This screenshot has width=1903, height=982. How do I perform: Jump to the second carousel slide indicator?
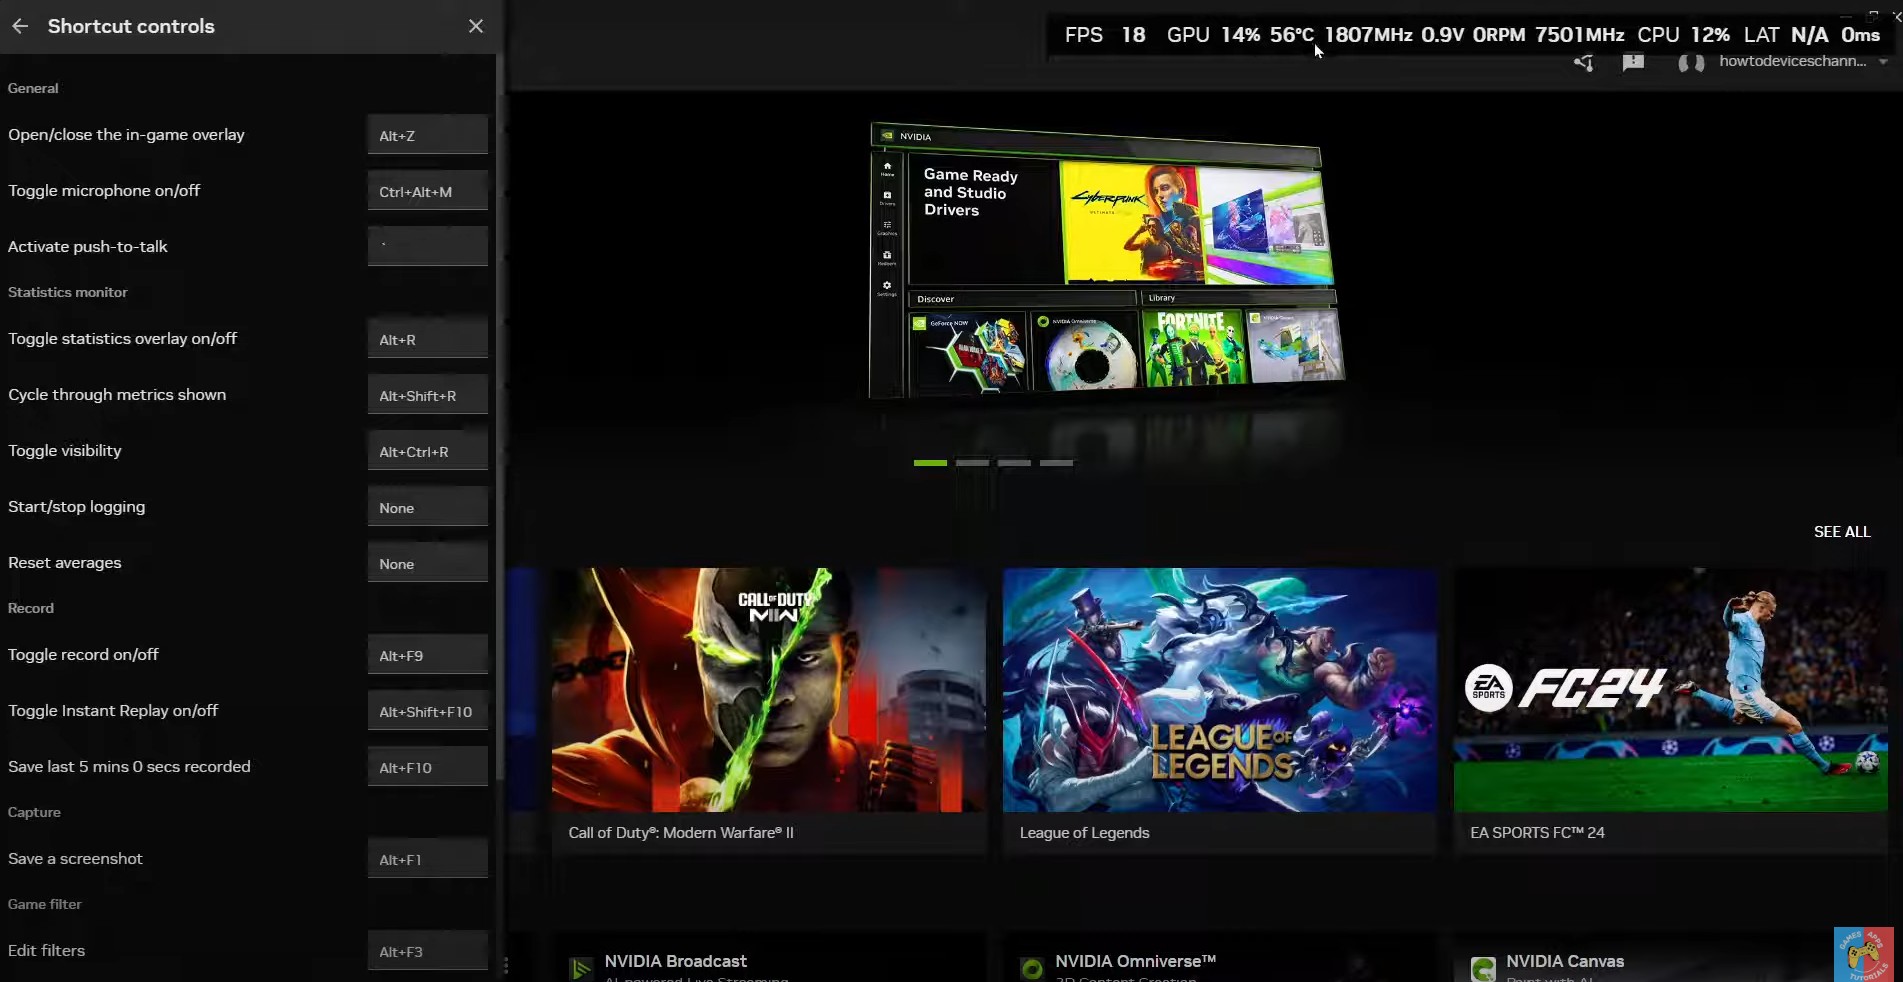[972, 463]
